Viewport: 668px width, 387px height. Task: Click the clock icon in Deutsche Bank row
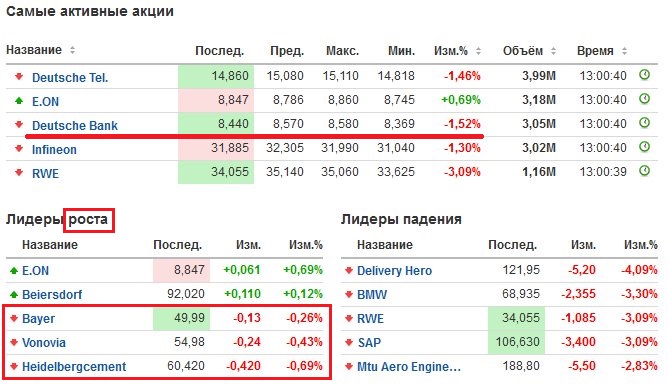645,123
